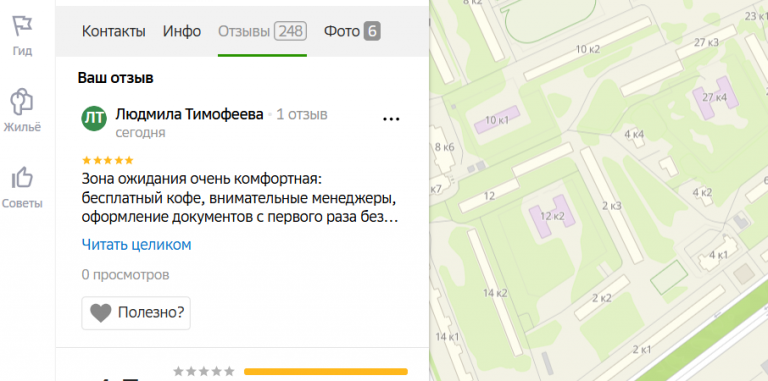The image size is (768, 381).
Task: Click the ЛТ green avatar circle
Action: [x=94, y=118]
